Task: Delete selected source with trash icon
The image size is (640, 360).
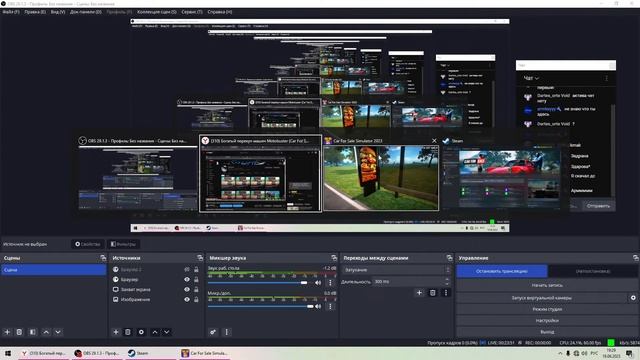Action: pyautogui.click(x=128, y=332)
